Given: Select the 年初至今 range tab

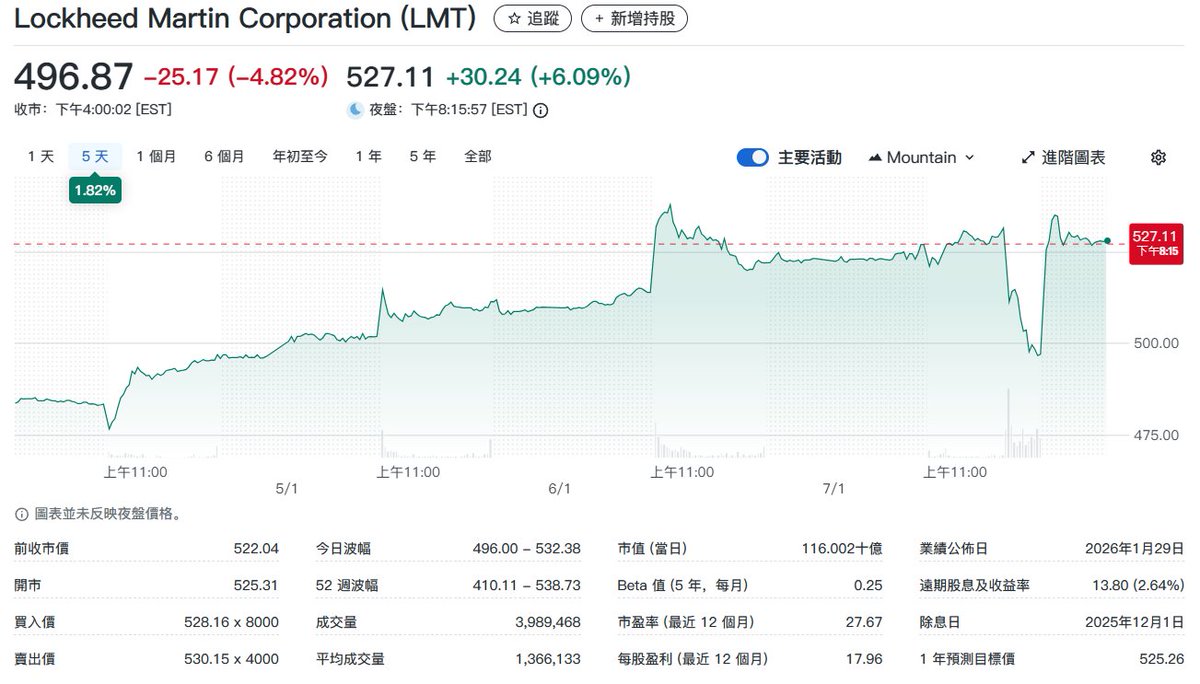Looking at the screenshot, I should click(x=300, y=156).
